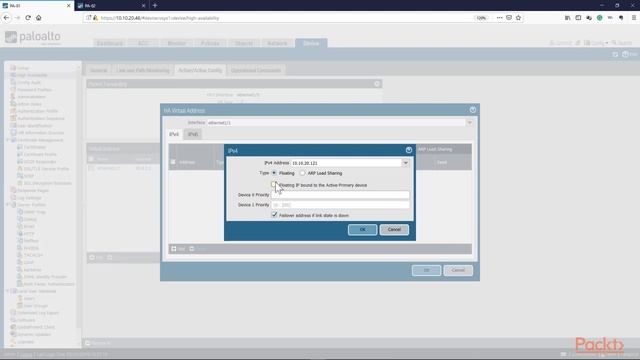Cancel the IPv4 dialog
The image size is (640, 360).
click(x=394, y=229)
